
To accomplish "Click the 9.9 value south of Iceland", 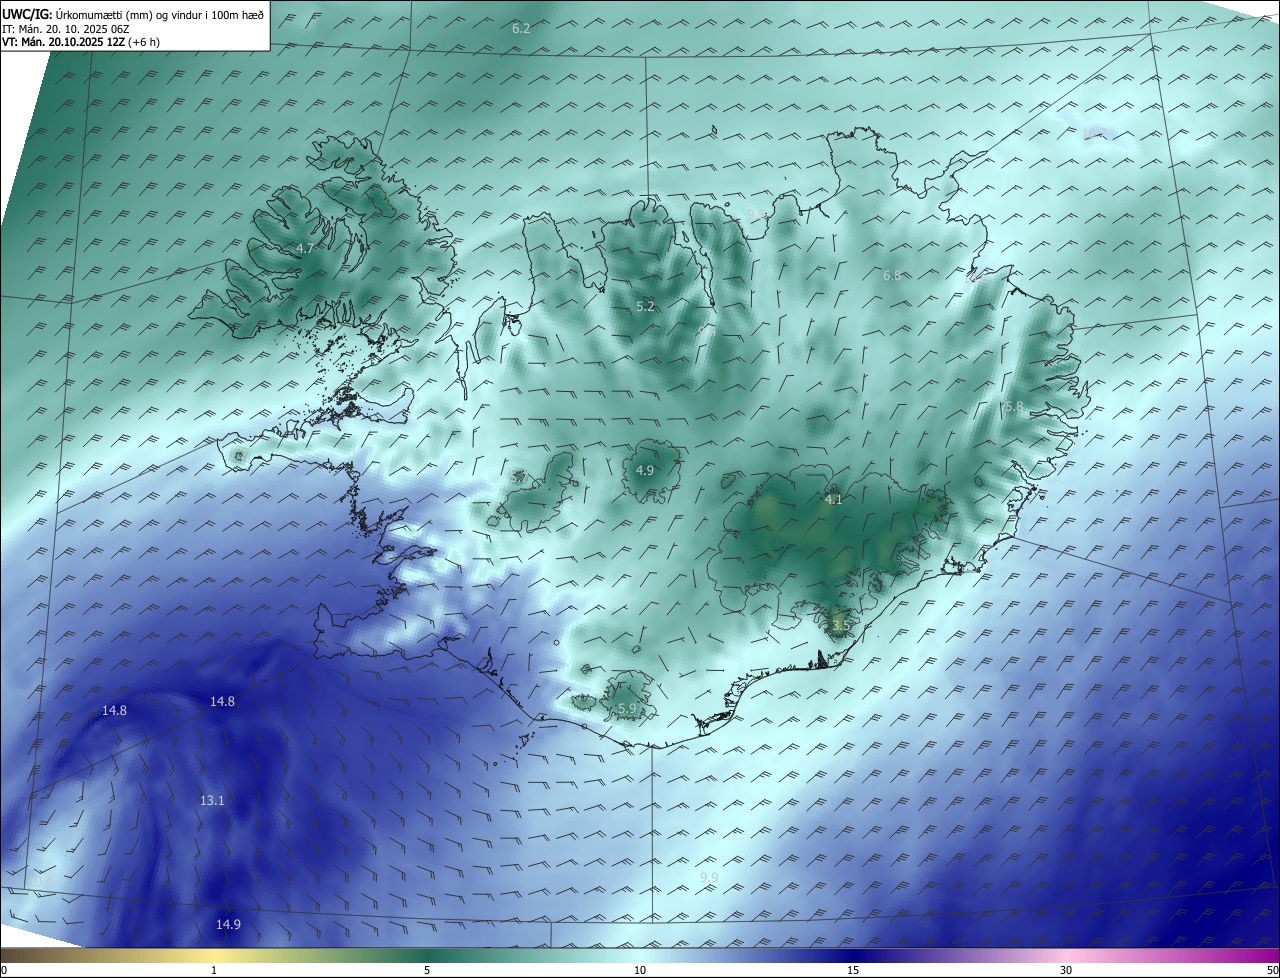I will pos(709,877).
